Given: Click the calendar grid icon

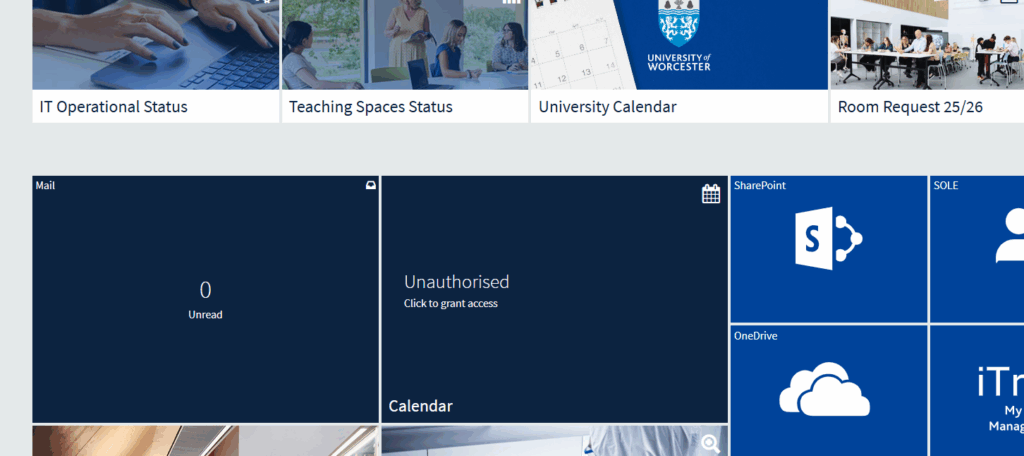Looking at the screenshot, I should (x=711, y=194).
